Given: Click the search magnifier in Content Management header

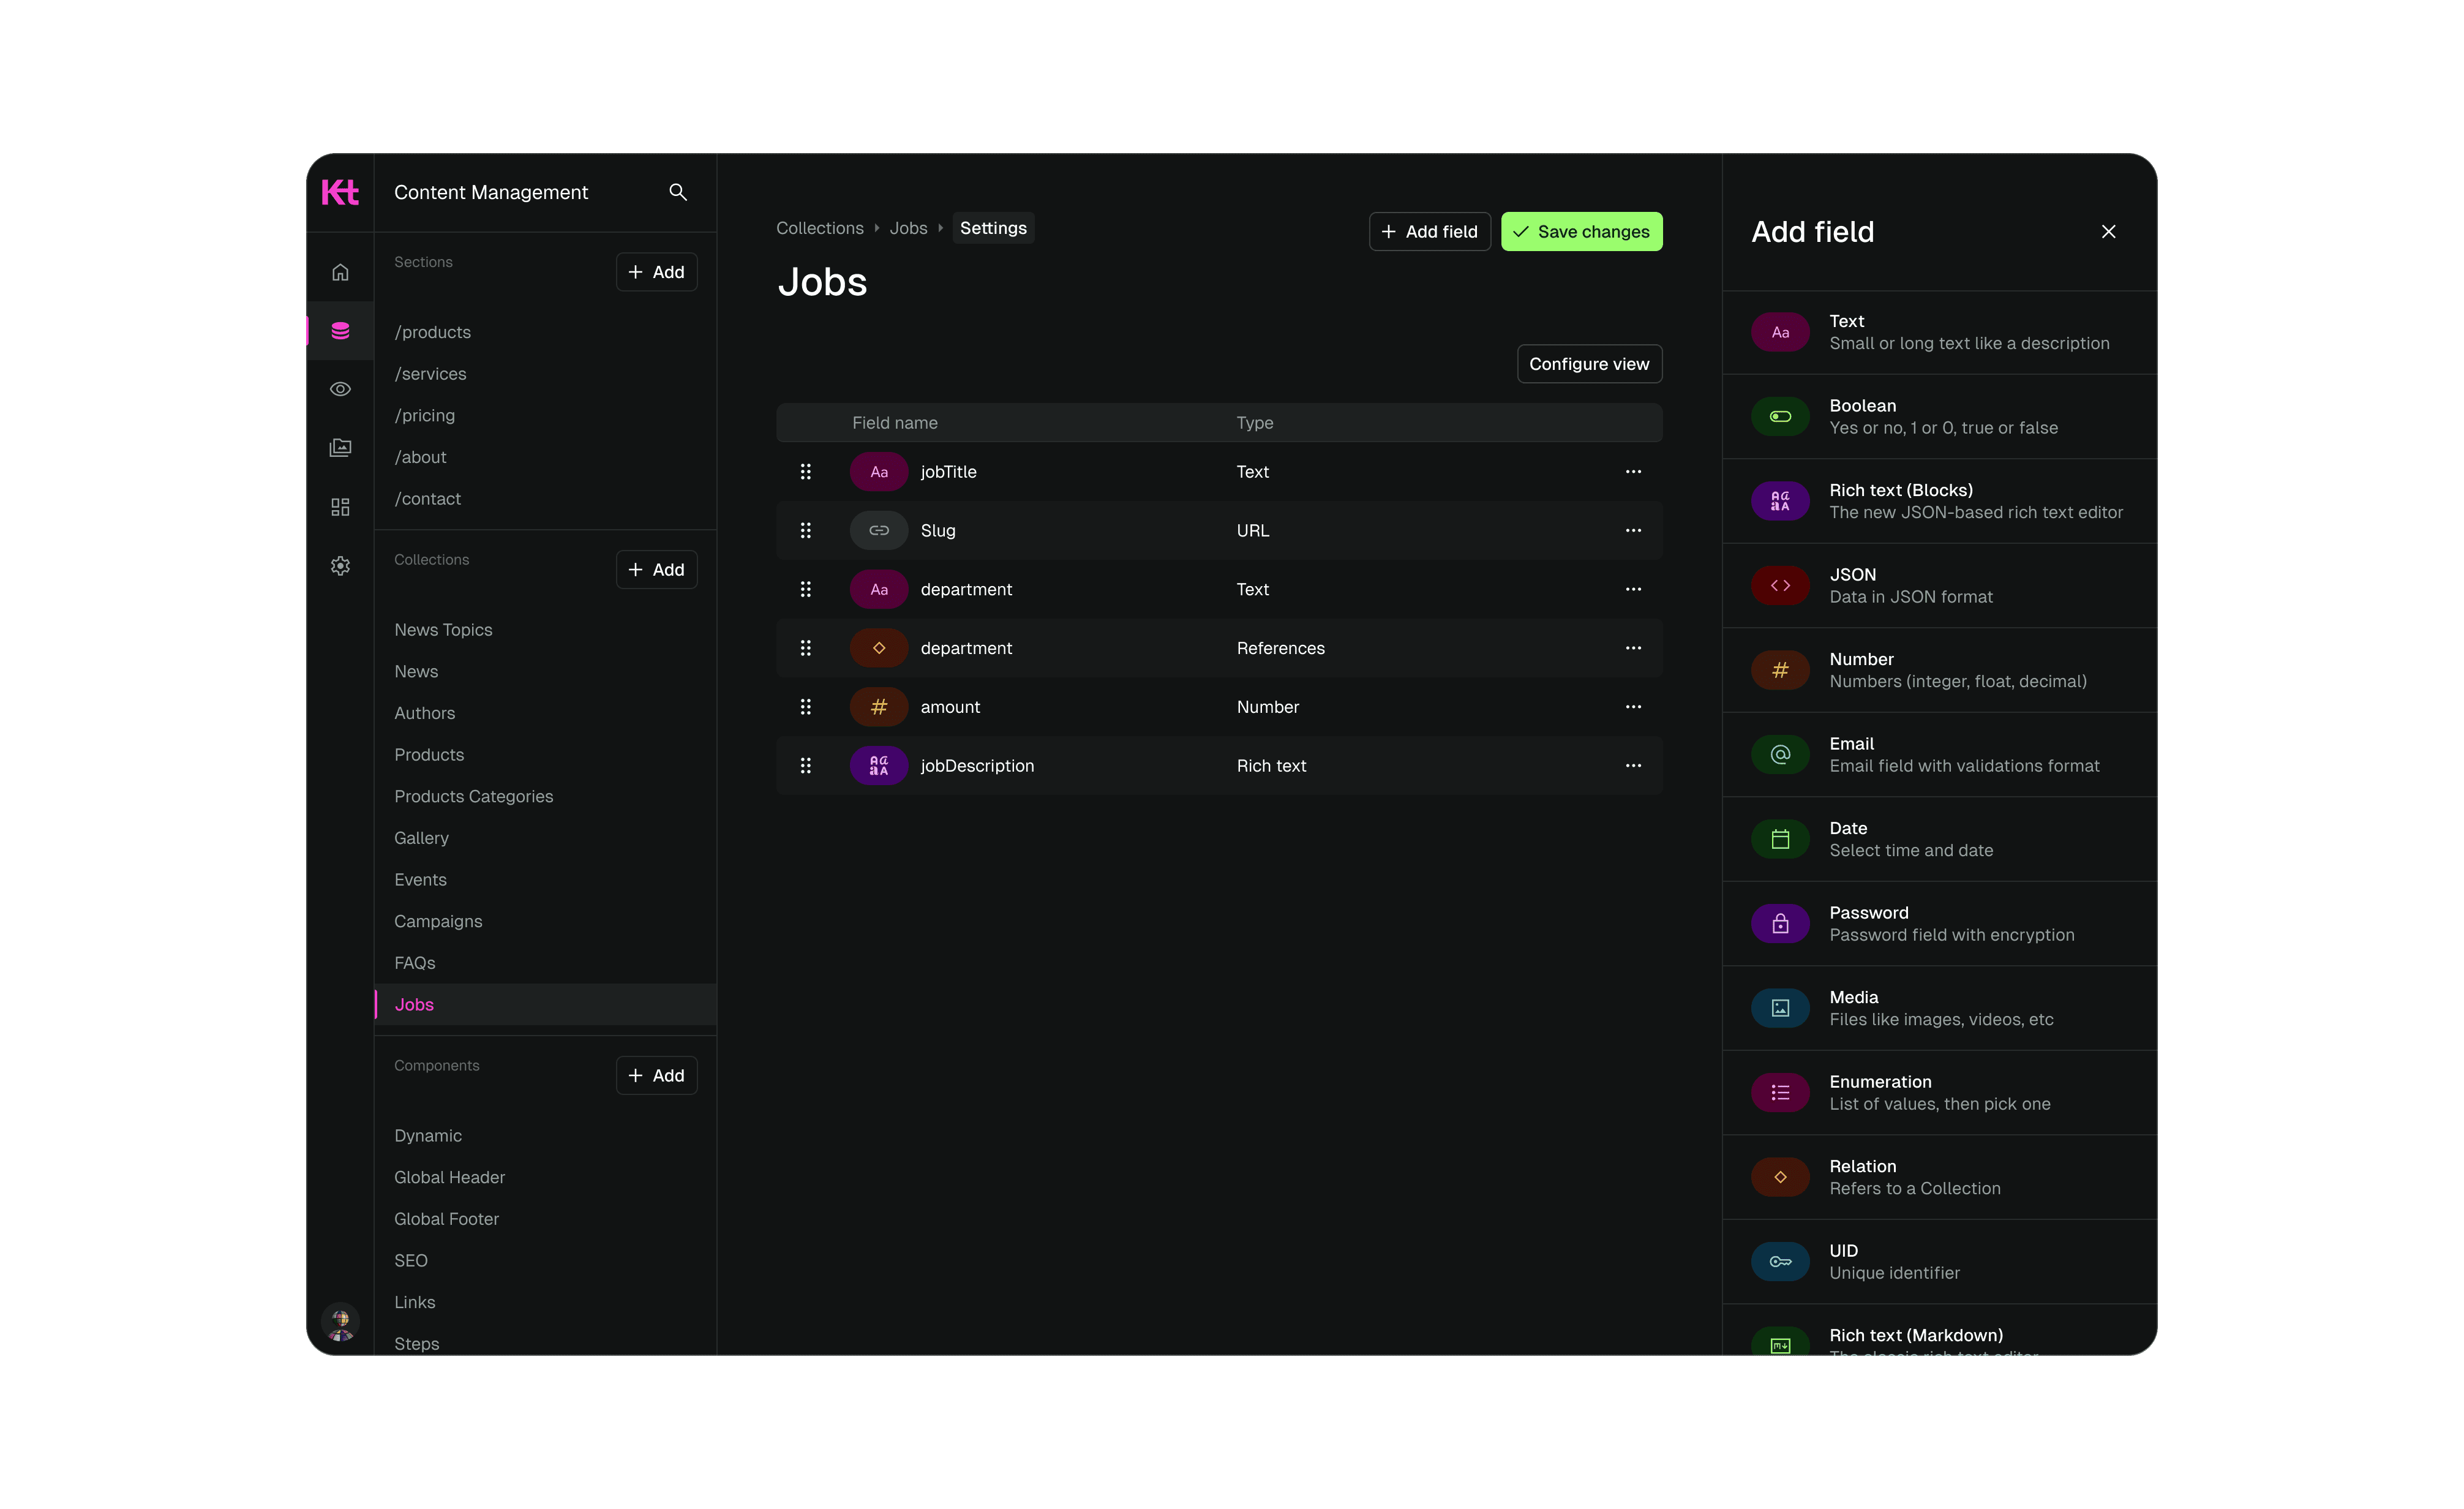Looking at the screenshot, I should point(678,192).
